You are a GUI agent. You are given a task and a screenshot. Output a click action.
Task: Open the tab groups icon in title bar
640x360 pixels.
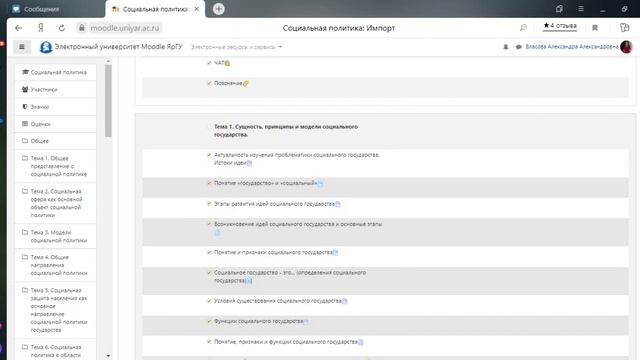pos(559,9)
